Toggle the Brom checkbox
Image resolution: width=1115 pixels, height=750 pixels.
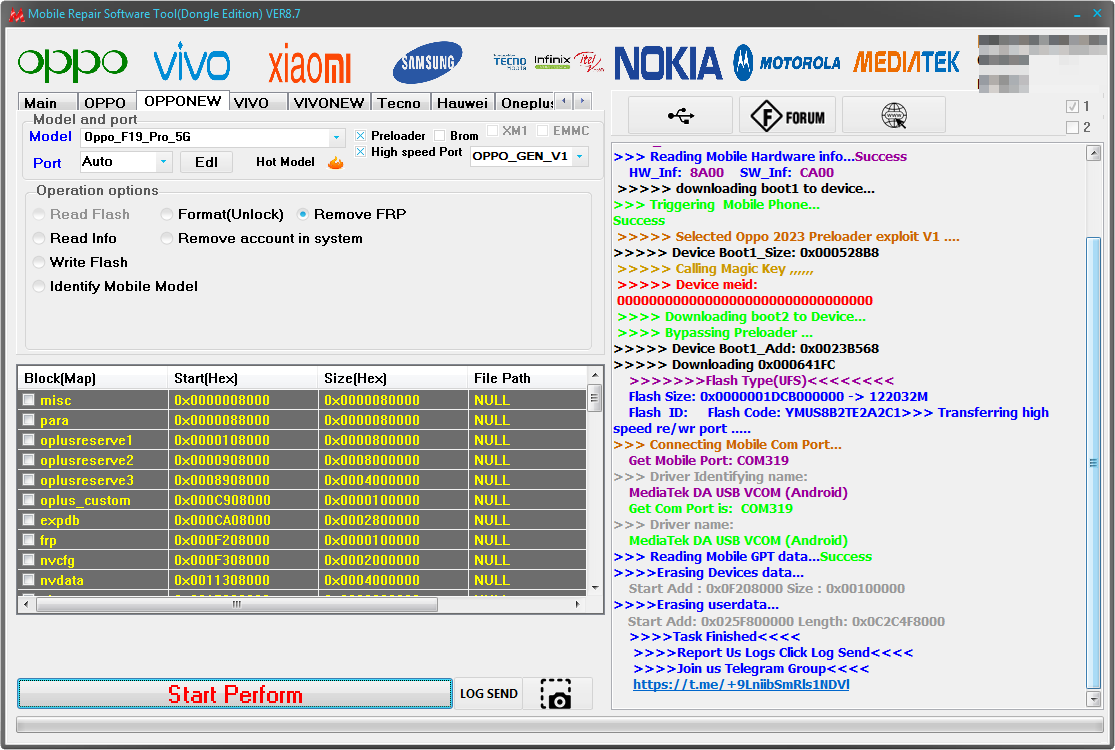pyautogui.click(x=439, y=135)
